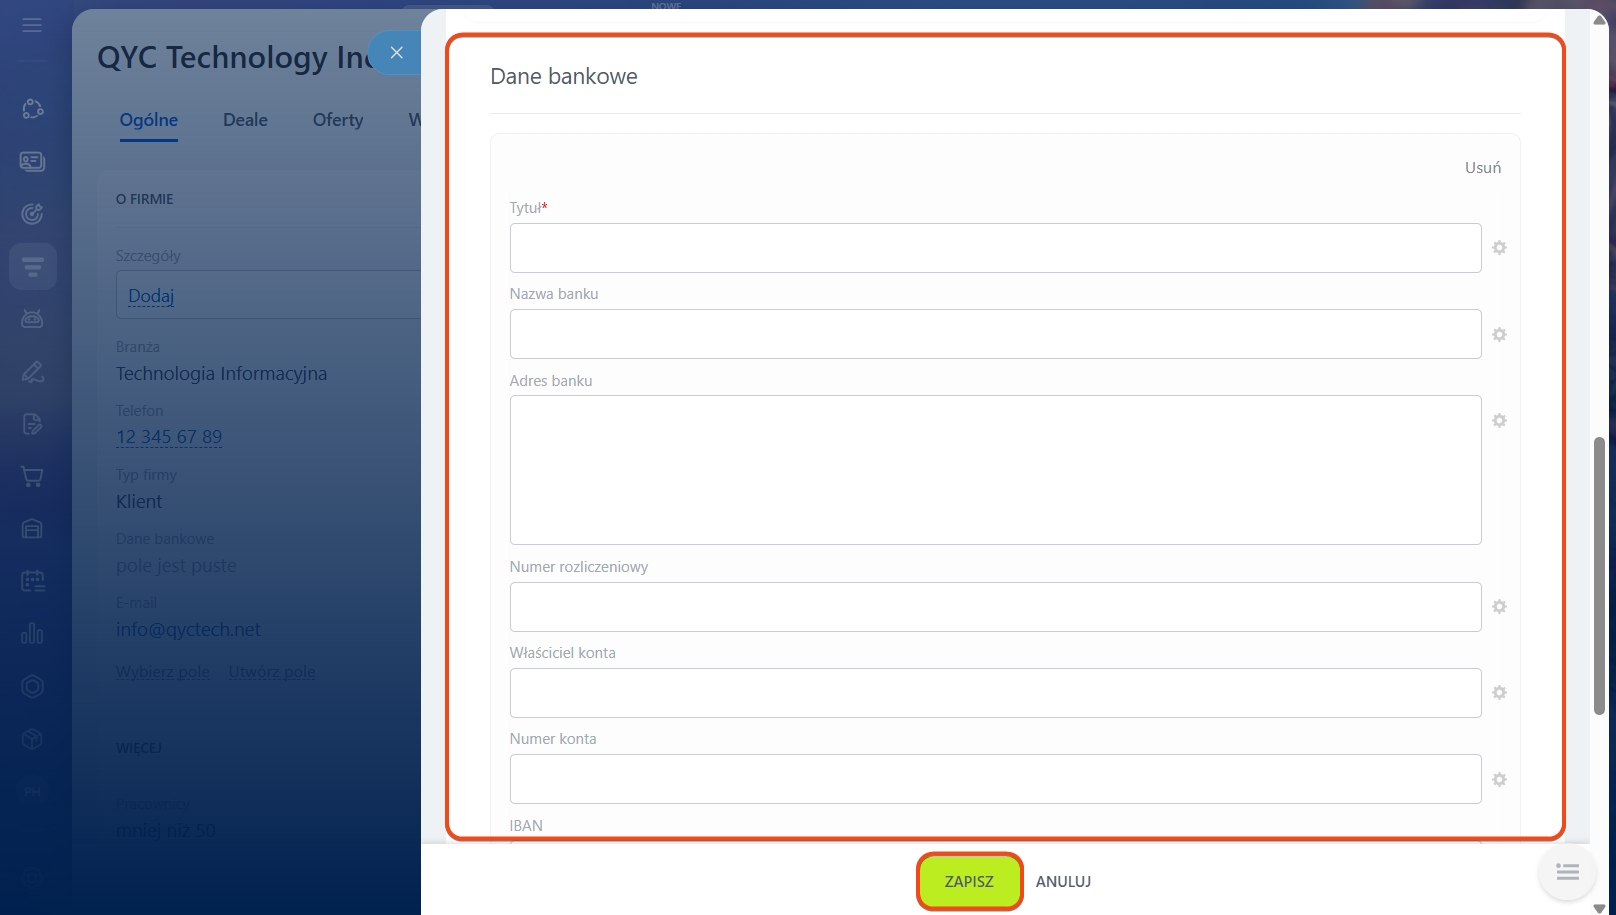Click Usuń to remove bank details
This screenshot has height=915, width=1616.
point(1482,168)
